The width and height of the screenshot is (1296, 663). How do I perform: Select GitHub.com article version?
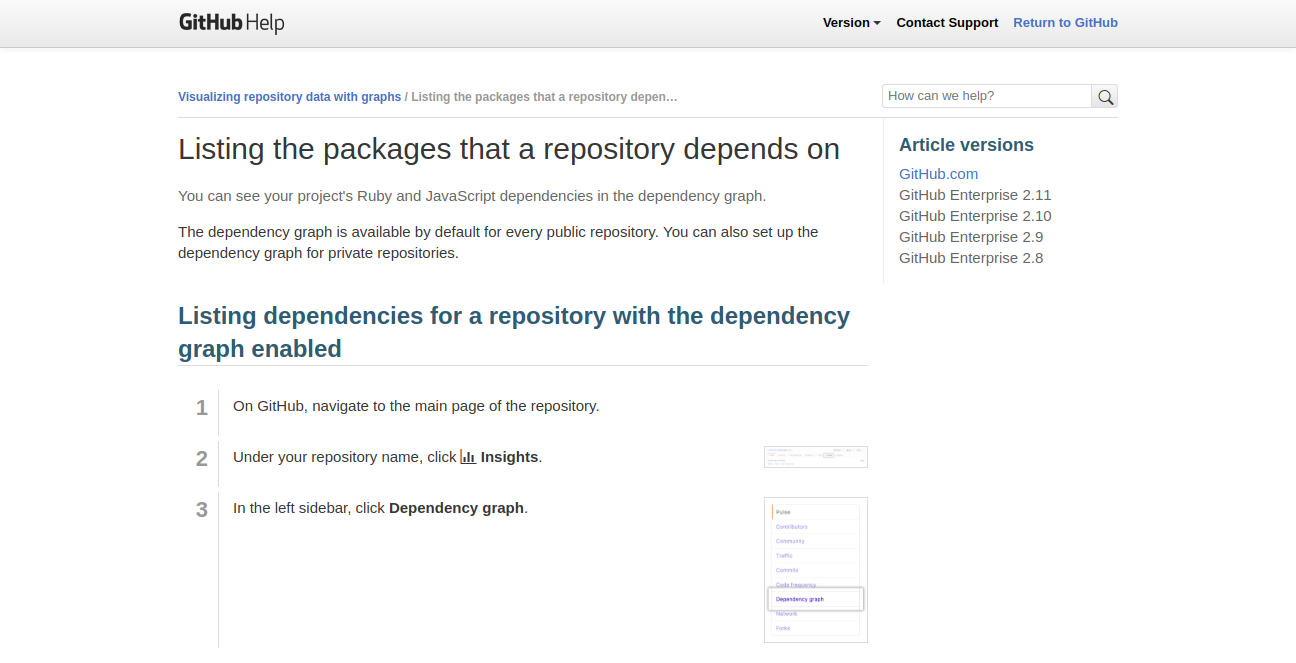coord(938,174)
